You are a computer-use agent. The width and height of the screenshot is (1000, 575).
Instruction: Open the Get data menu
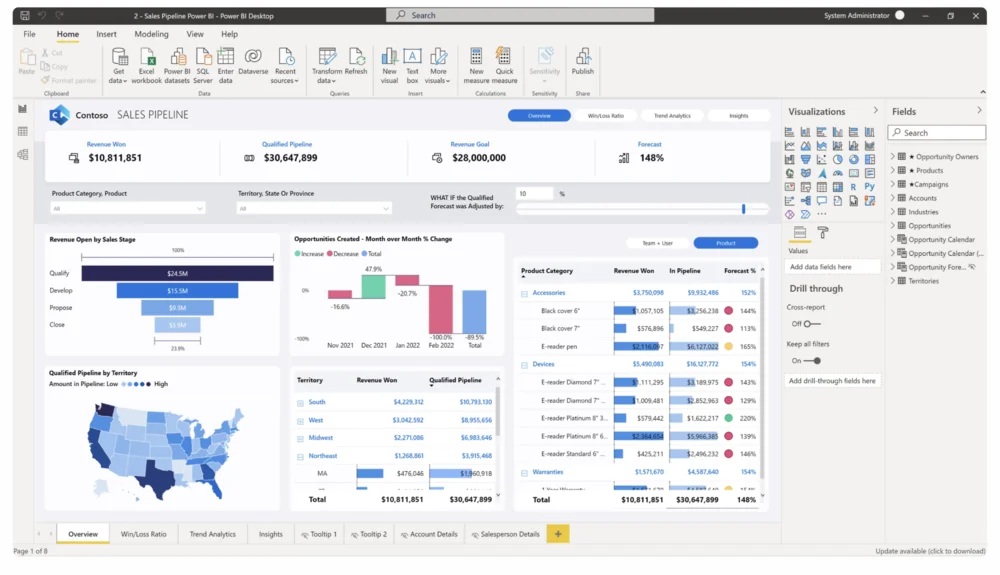(x=119, y=66)
